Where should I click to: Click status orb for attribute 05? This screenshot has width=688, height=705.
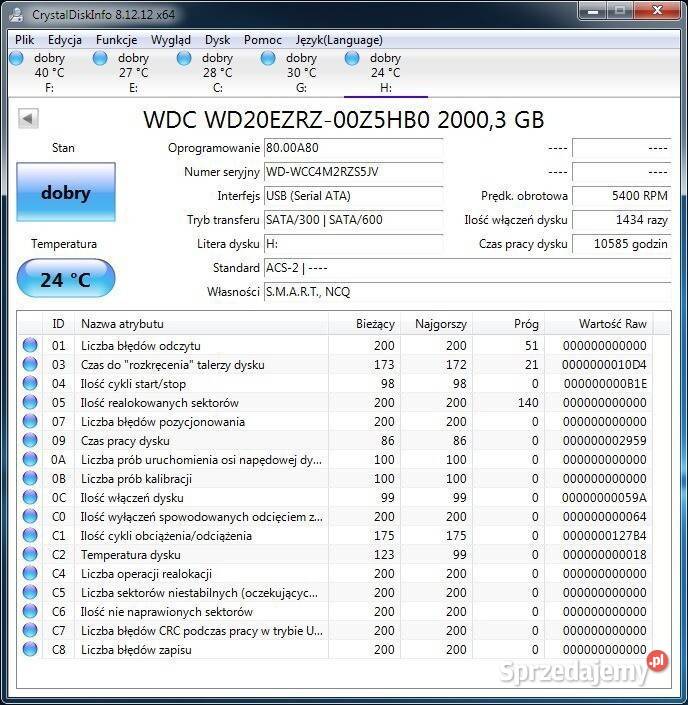point(30,402)
